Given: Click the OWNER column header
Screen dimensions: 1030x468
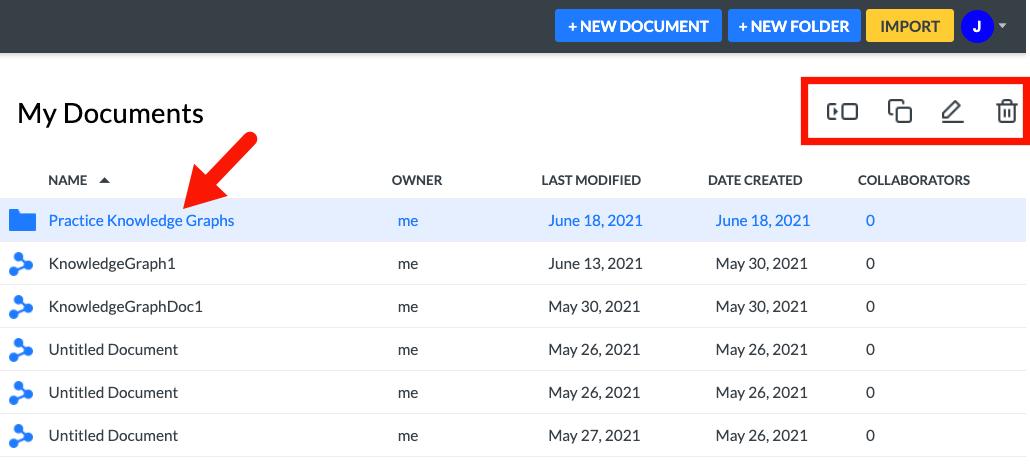Looking at the screenshot, I should pos(417,180).
